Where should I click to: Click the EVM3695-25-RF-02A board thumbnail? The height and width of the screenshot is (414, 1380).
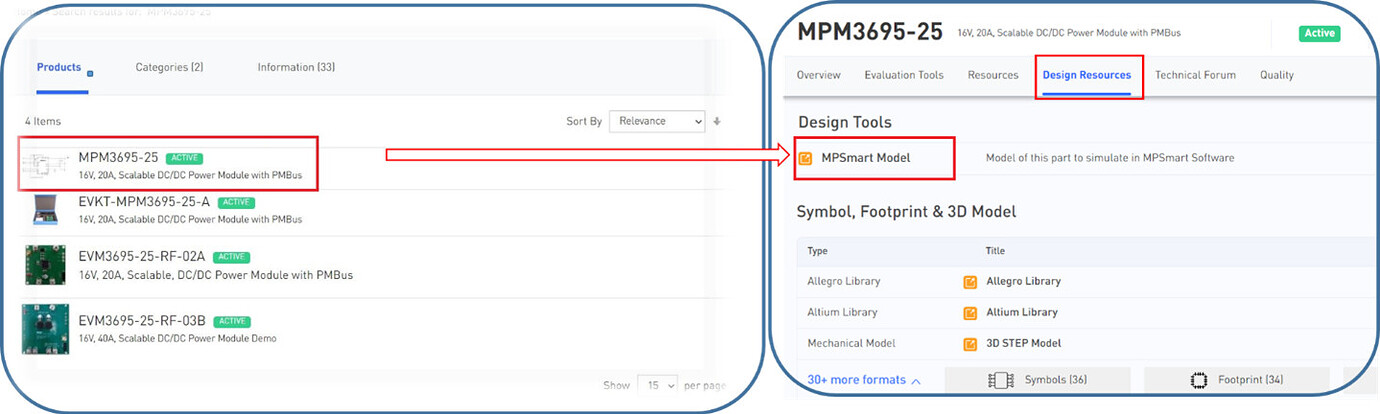pyautogui.click(x=45, y=265)
